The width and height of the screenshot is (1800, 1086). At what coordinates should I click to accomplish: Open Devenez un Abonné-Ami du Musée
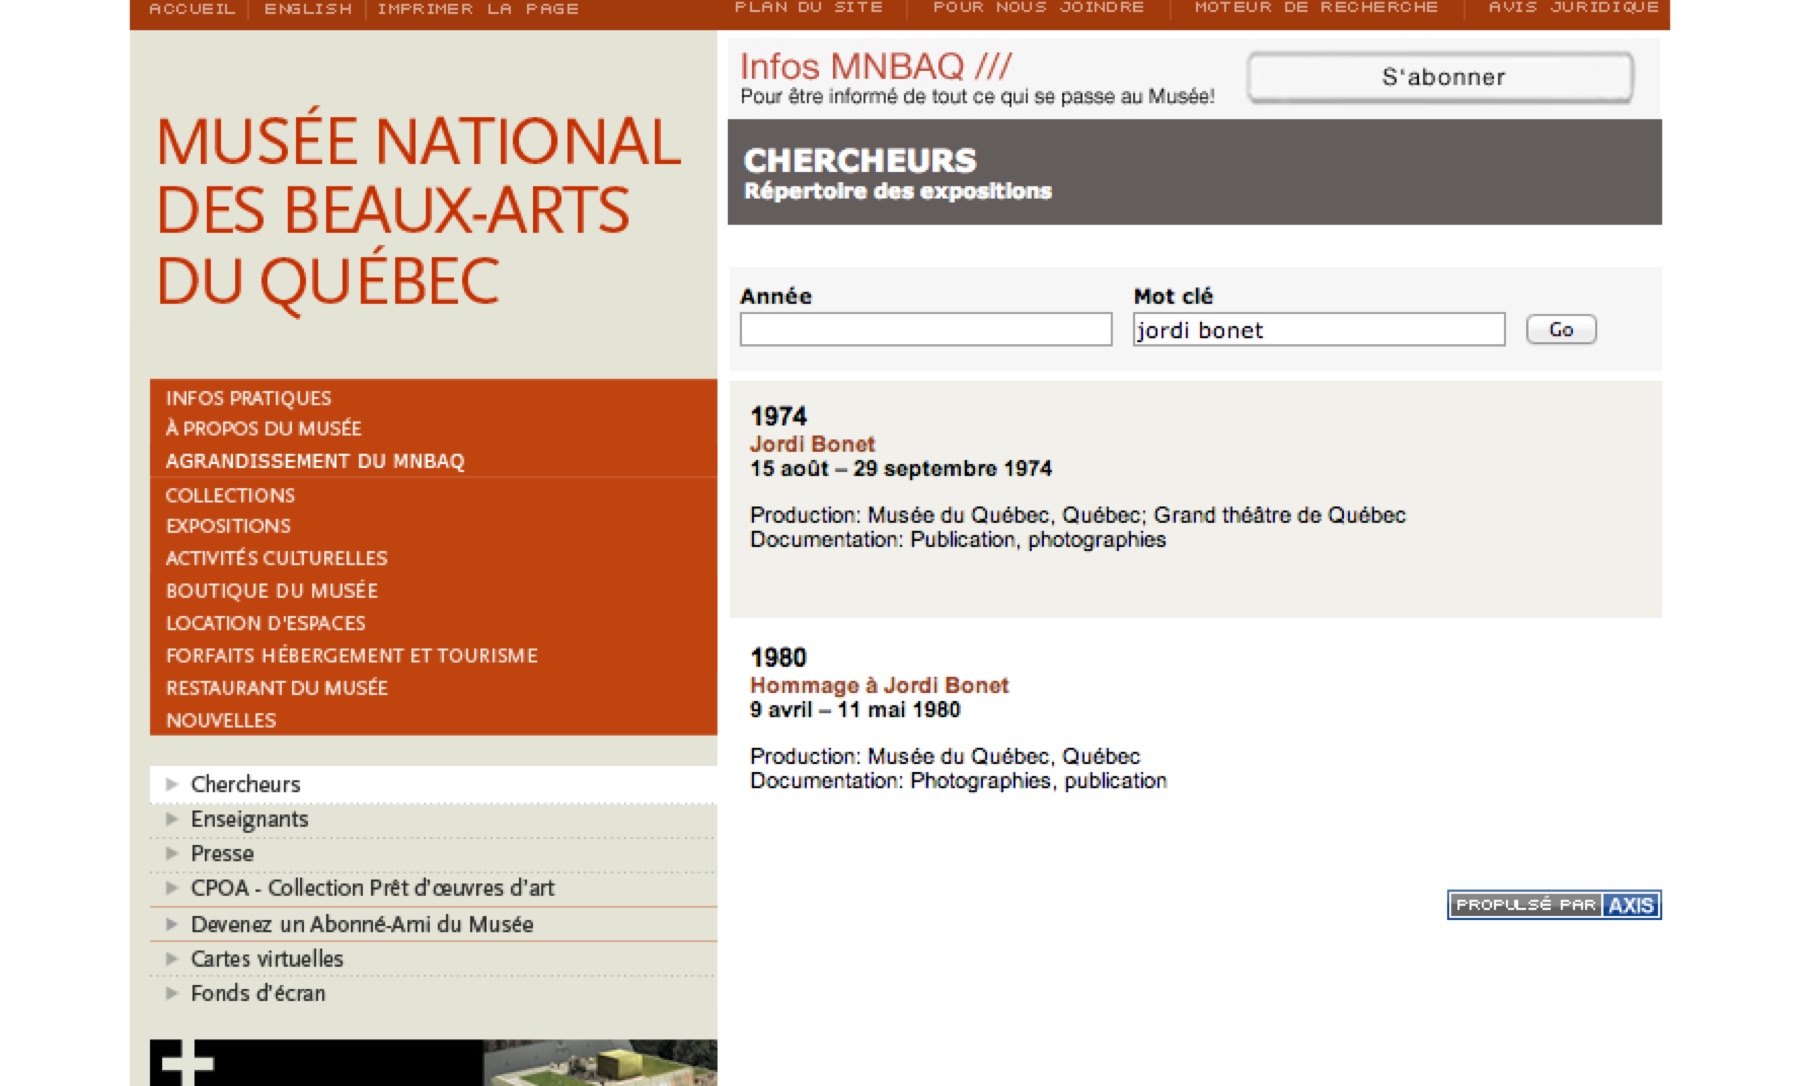[x=362, y=924]
